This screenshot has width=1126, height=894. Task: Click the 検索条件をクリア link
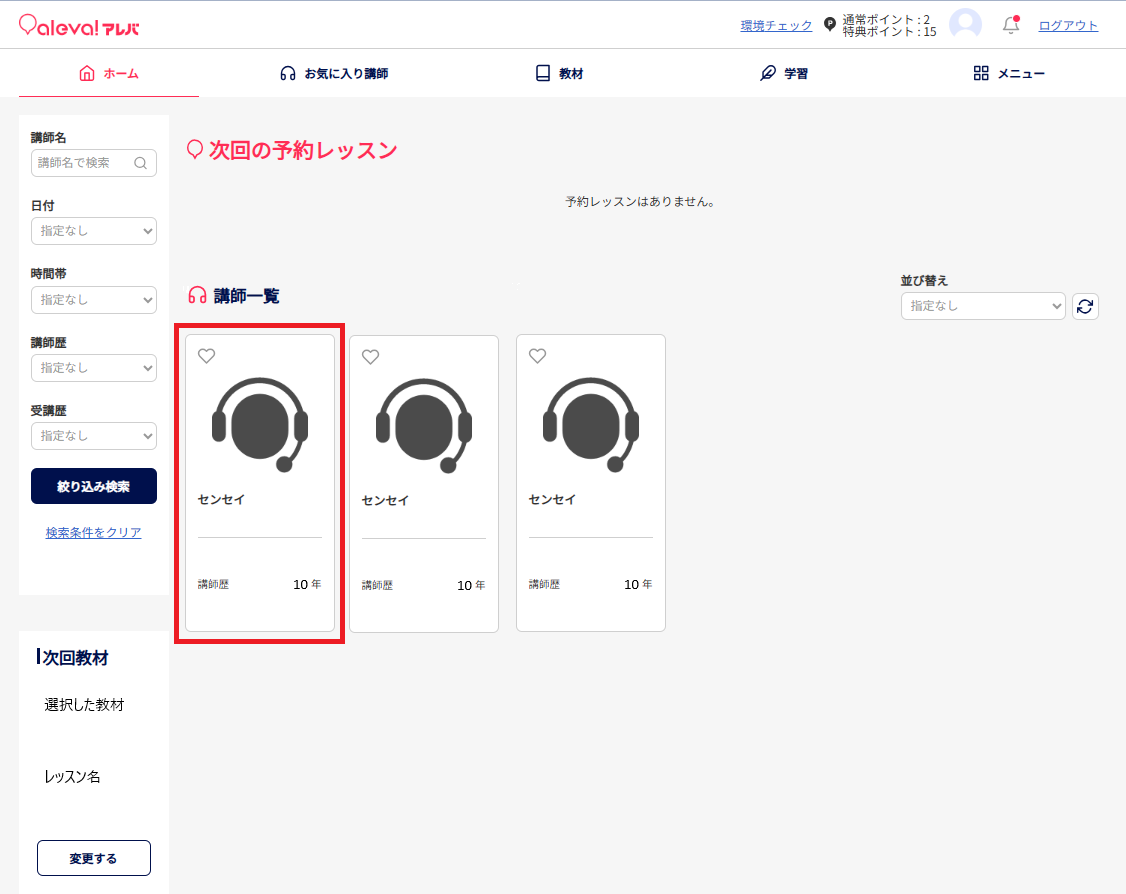94,533
